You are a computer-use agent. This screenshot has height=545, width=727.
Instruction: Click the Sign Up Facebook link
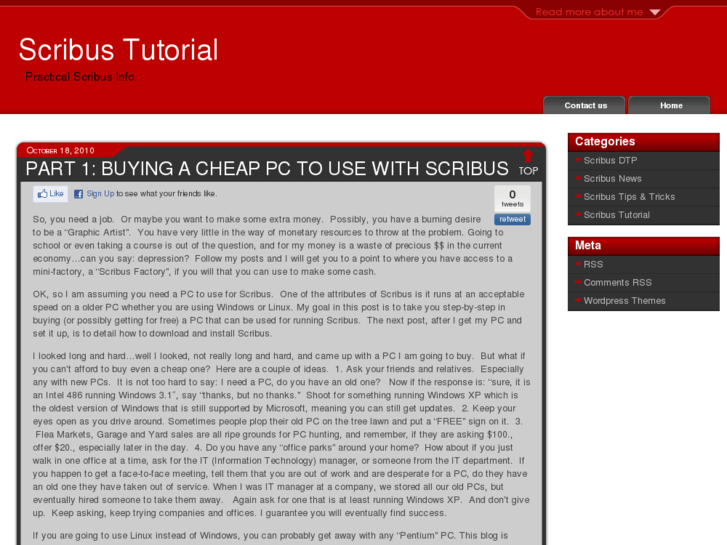pyautogui.click(x=100, y=193)
